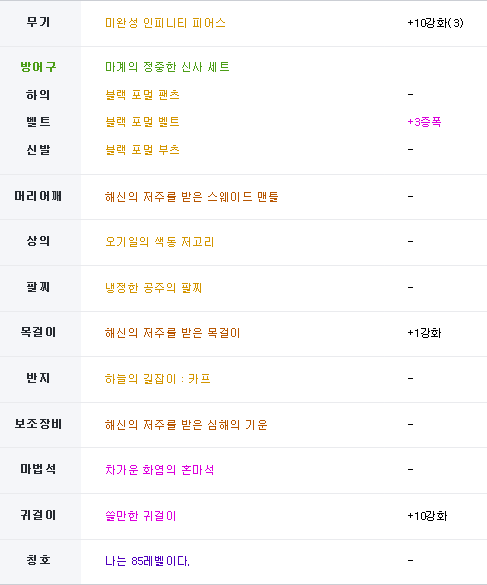Select the 블랙 포멀 팬츠 item
Screen dimensions: 487x585
[142, 95]
